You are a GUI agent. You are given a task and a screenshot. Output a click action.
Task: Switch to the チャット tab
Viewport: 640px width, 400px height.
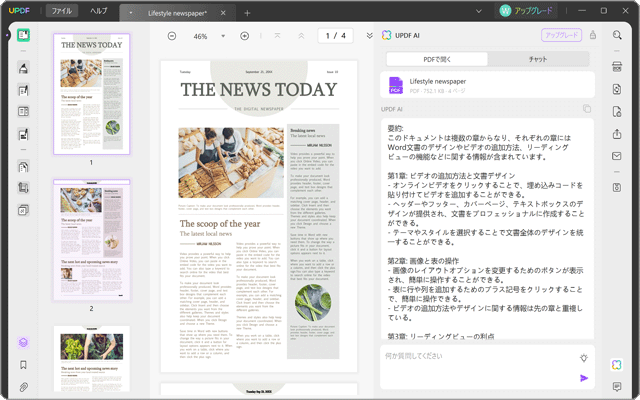(x=540, y=60)
